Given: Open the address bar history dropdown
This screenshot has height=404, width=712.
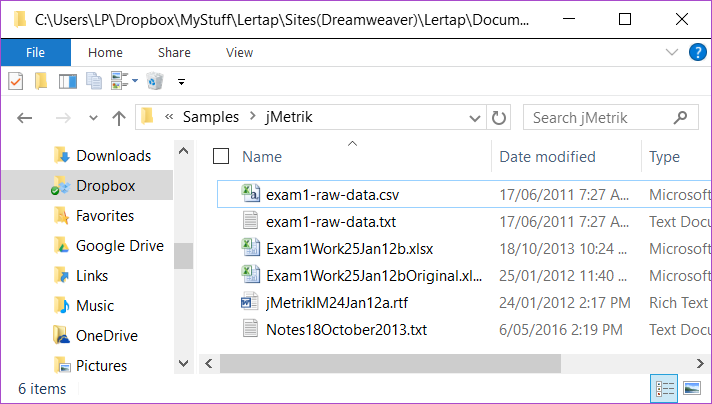Looking at the screenshot, I should click(475, 118).
